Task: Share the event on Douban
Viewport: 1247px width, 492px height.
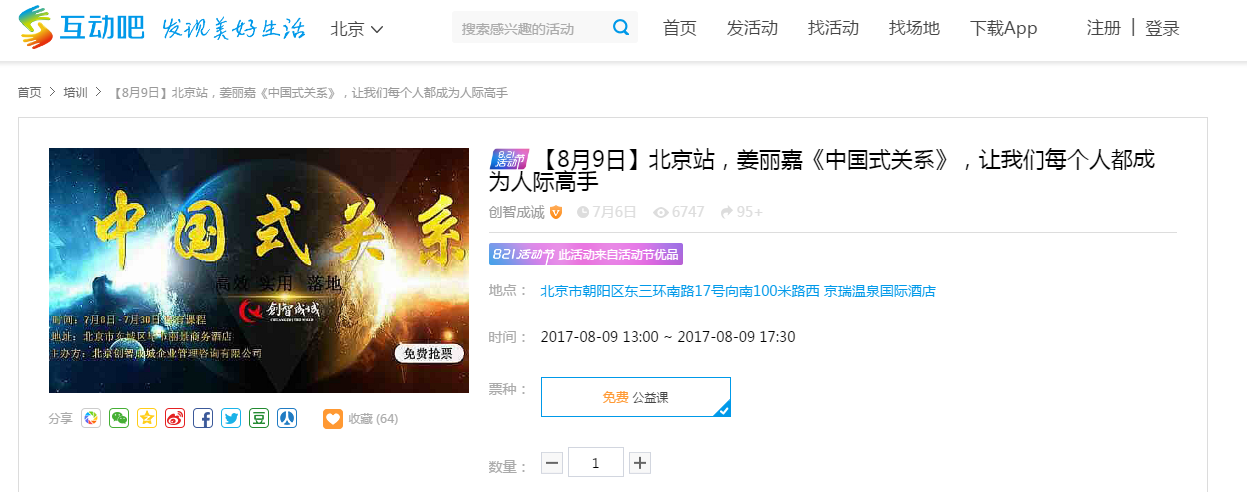Action: coord(259,418)
